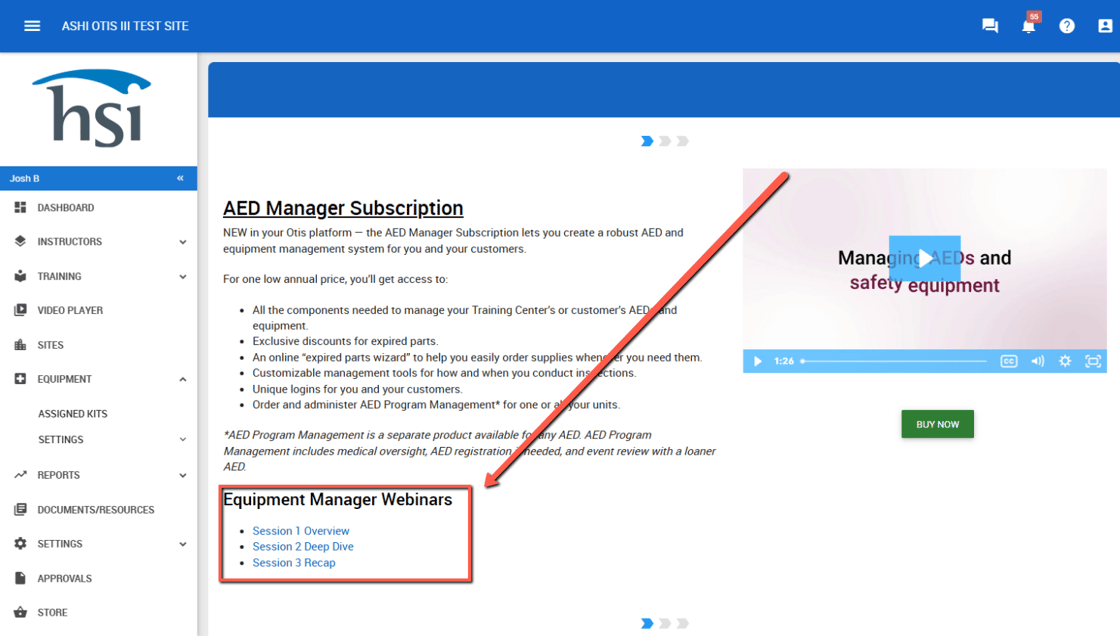Select the second top carousel indicator
1120x636 pixels.
tap(665, 141)
